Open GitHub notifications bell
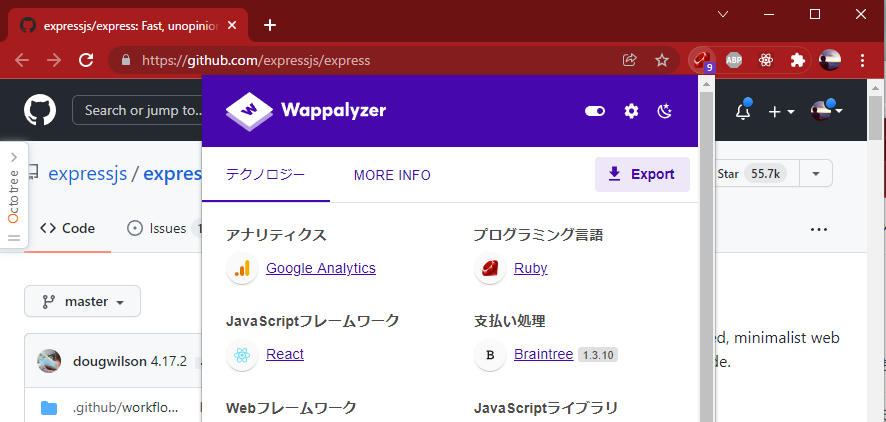Viewport: 886px width, 422px height. point(742,111)
